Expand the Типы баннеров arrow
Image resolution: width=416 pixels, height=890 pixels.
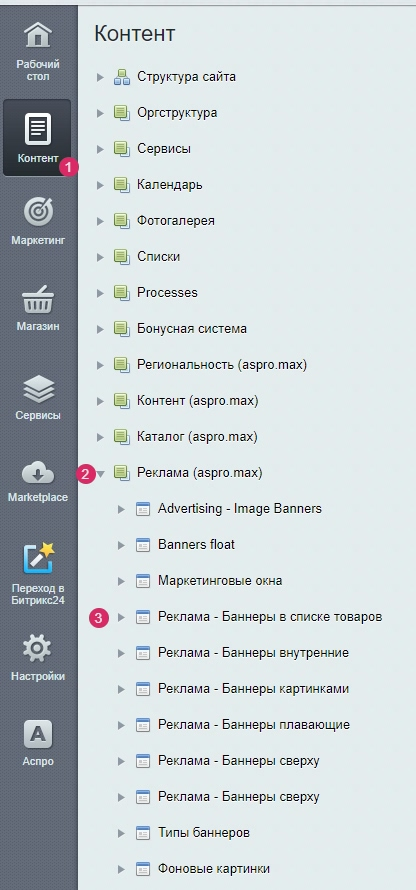click(x=121, y=833)
